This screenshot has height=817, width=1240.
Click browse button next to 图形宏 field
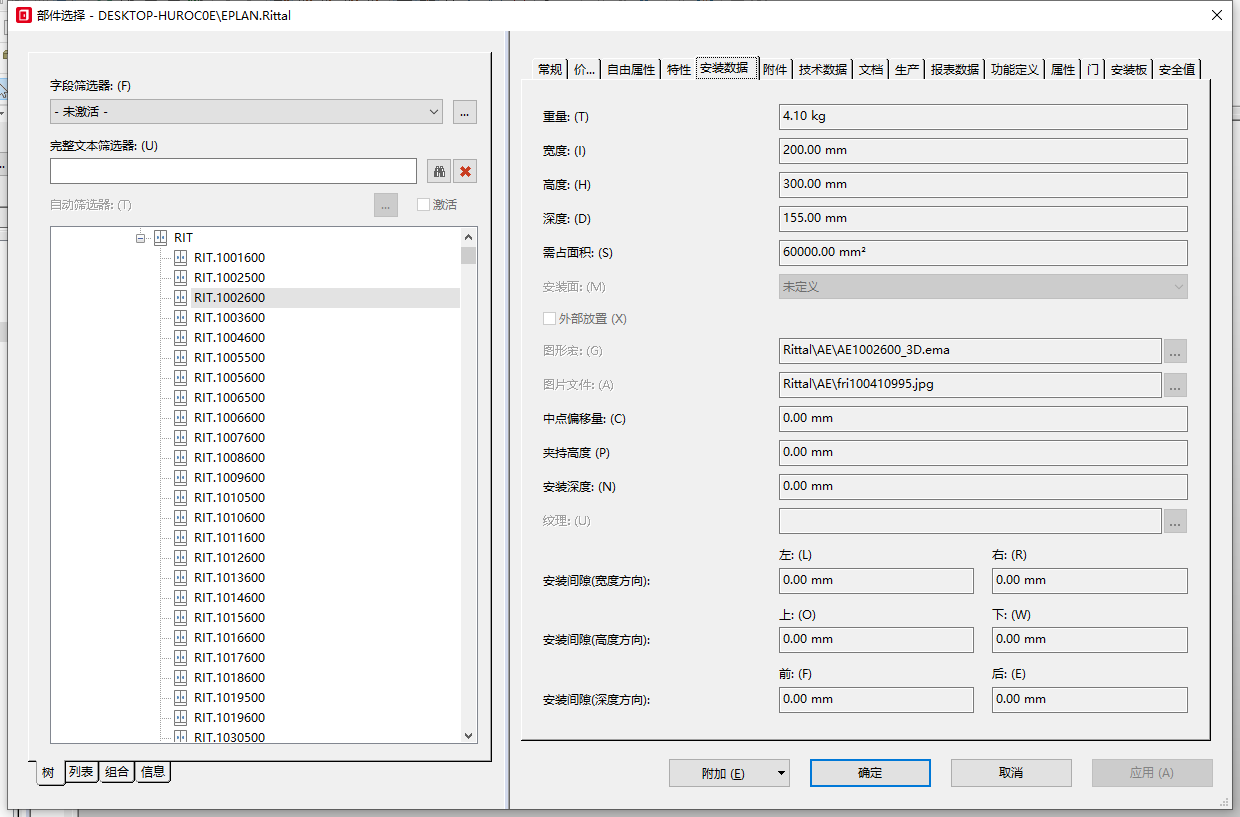(1175, 351)
